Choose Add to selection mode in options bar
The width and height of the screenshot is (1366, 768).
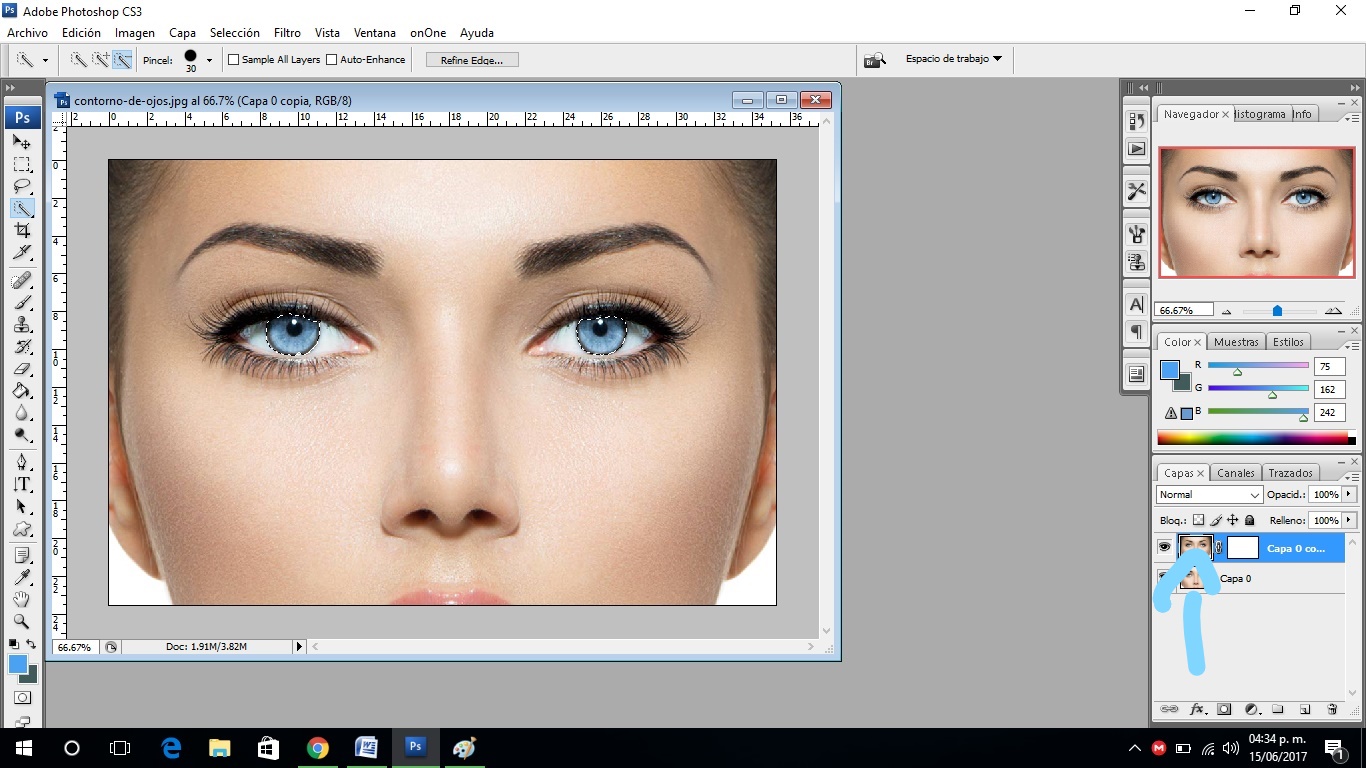click(100, 60)
